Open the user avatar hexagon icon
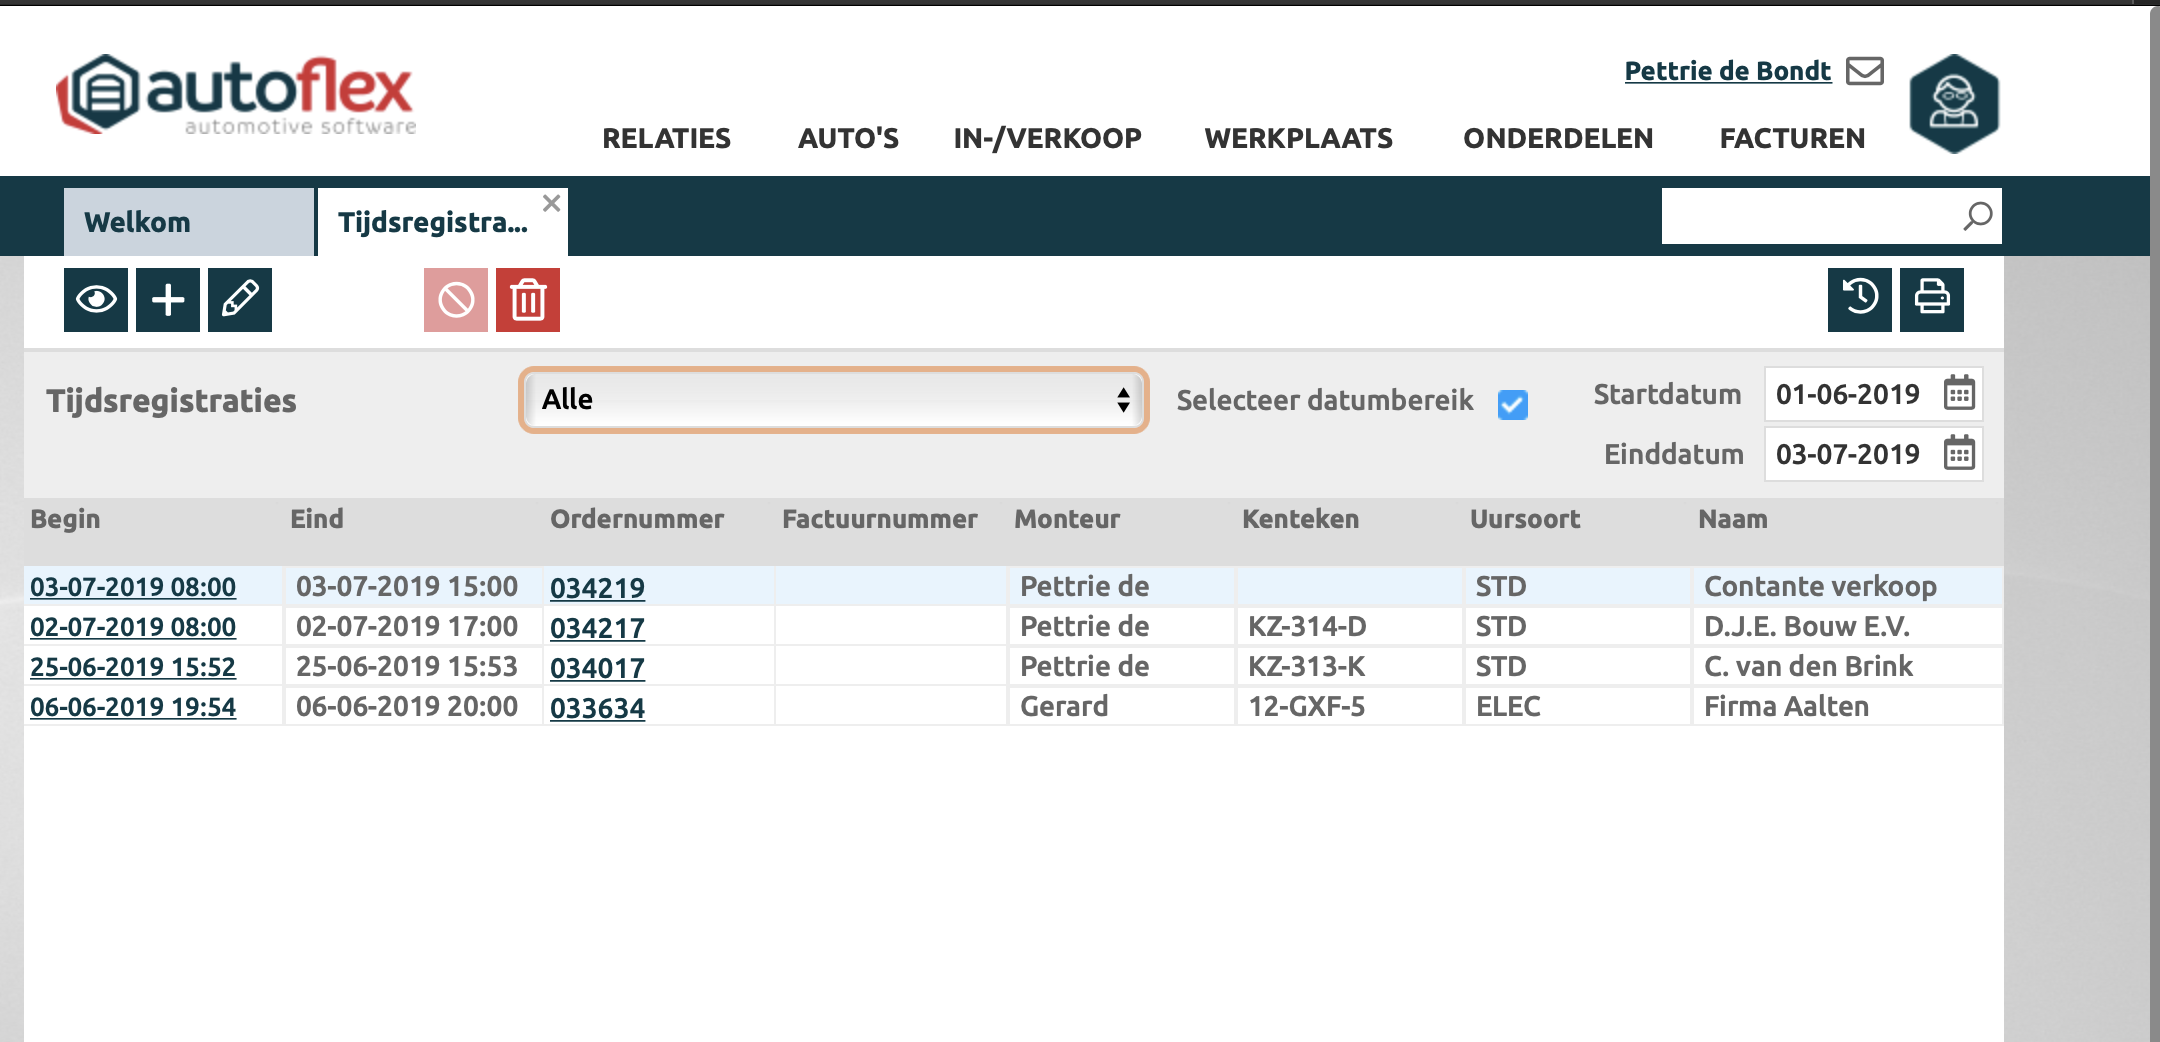The width and height of the screenshot is (2160, 1042). (x=1954, y=104)
